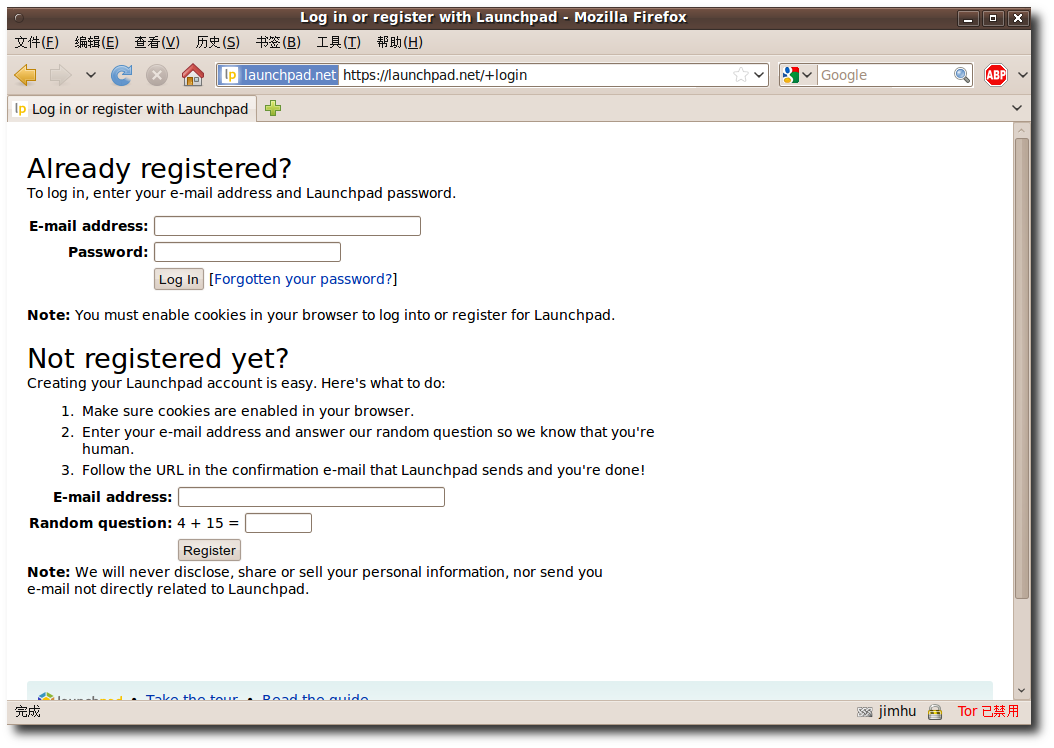Show the list all tabs dropdown
The width and height of the screenshot is (1054, 748).
click(1017, 108)
